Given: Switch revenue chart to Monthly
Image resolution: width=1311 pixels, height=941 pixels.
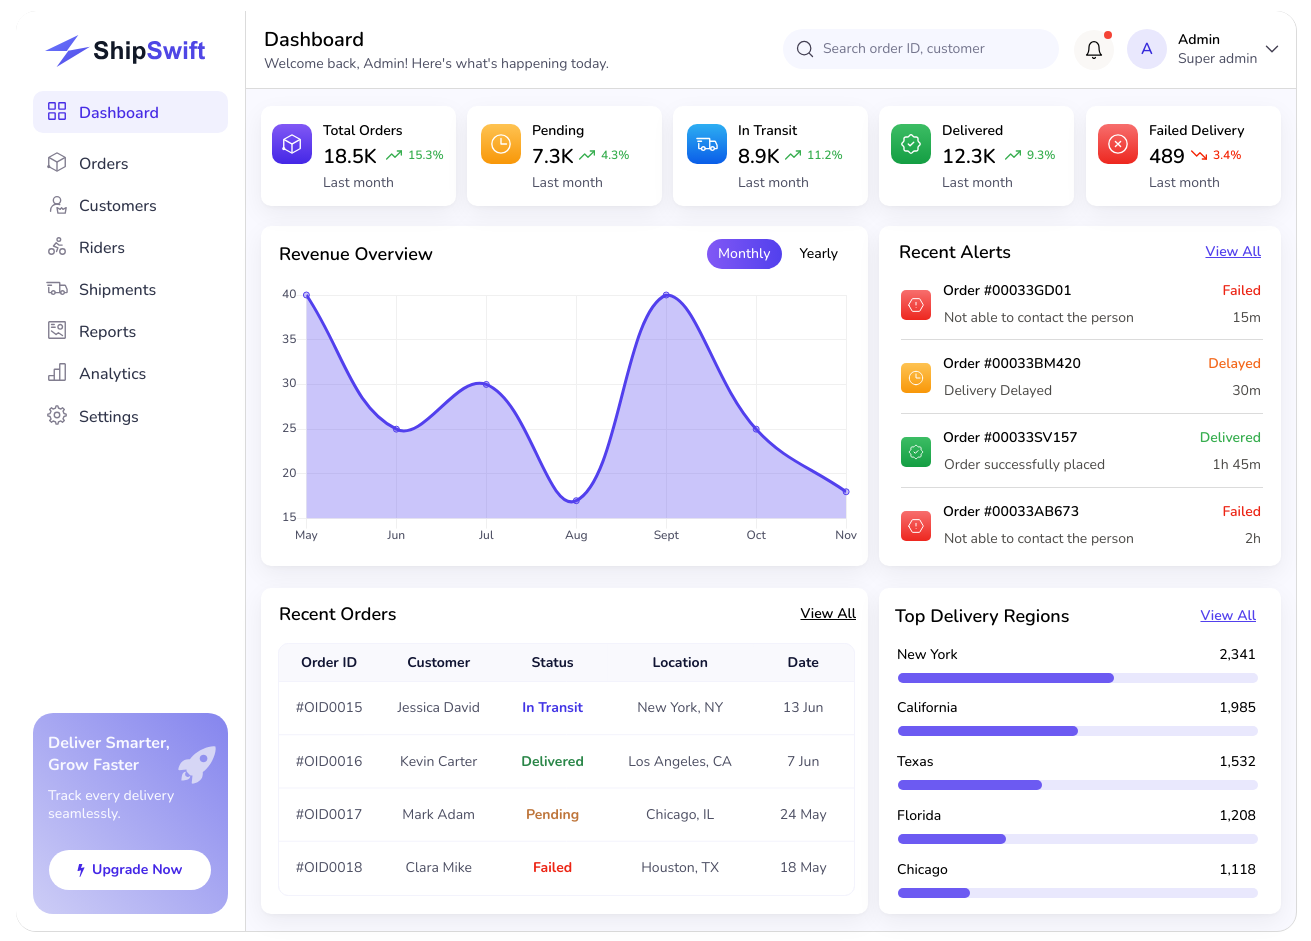Looking at the screenshot, I should [744, 254].
